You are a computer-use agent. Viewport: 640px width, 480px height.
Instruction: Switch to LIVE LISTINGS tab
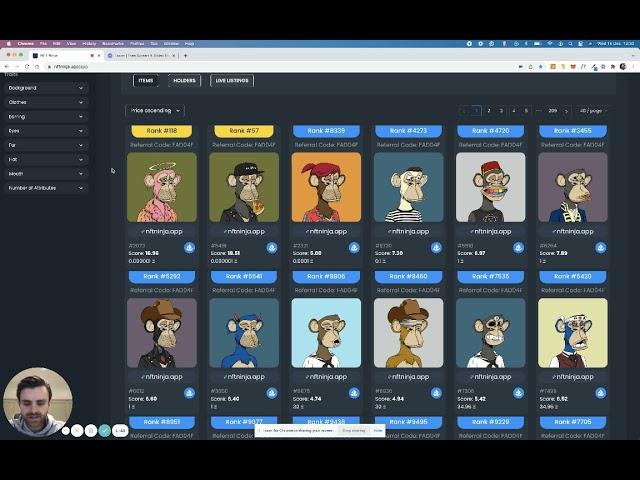tap(232, 81)
